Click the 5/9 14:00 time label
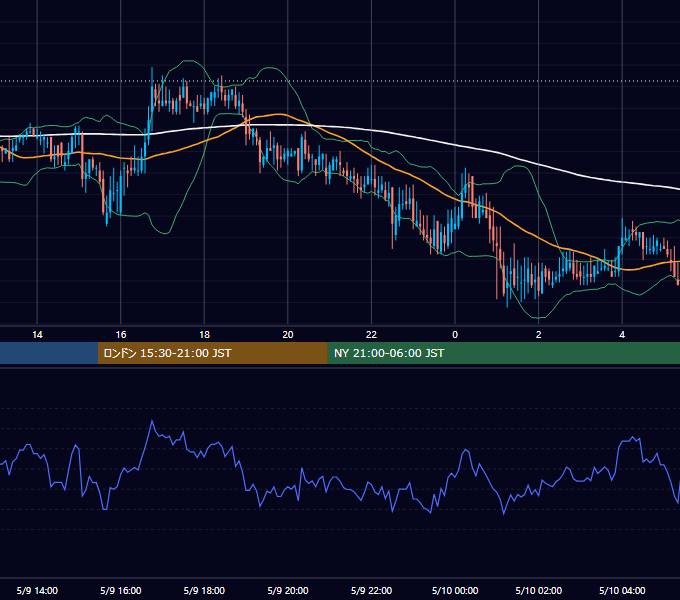 pos(37,590)
